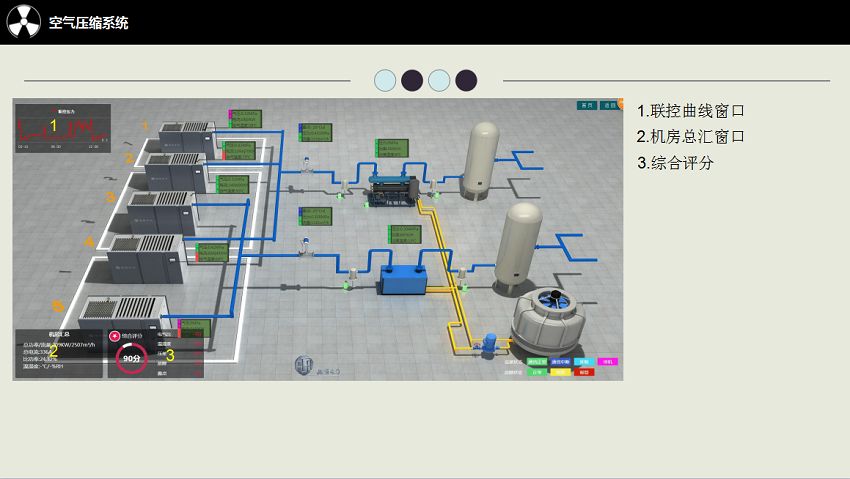Select the first light blue page dot
Image resolution: width=850 pixels, height=479 pixels.
[x=385, y=80]
